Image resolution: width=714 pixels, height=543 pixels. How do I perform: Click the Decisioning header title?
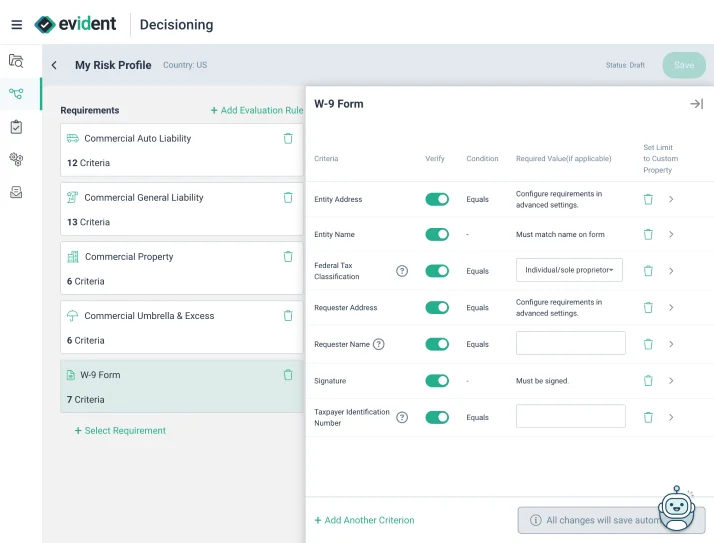pyautogui.click(x=176, y=25)
